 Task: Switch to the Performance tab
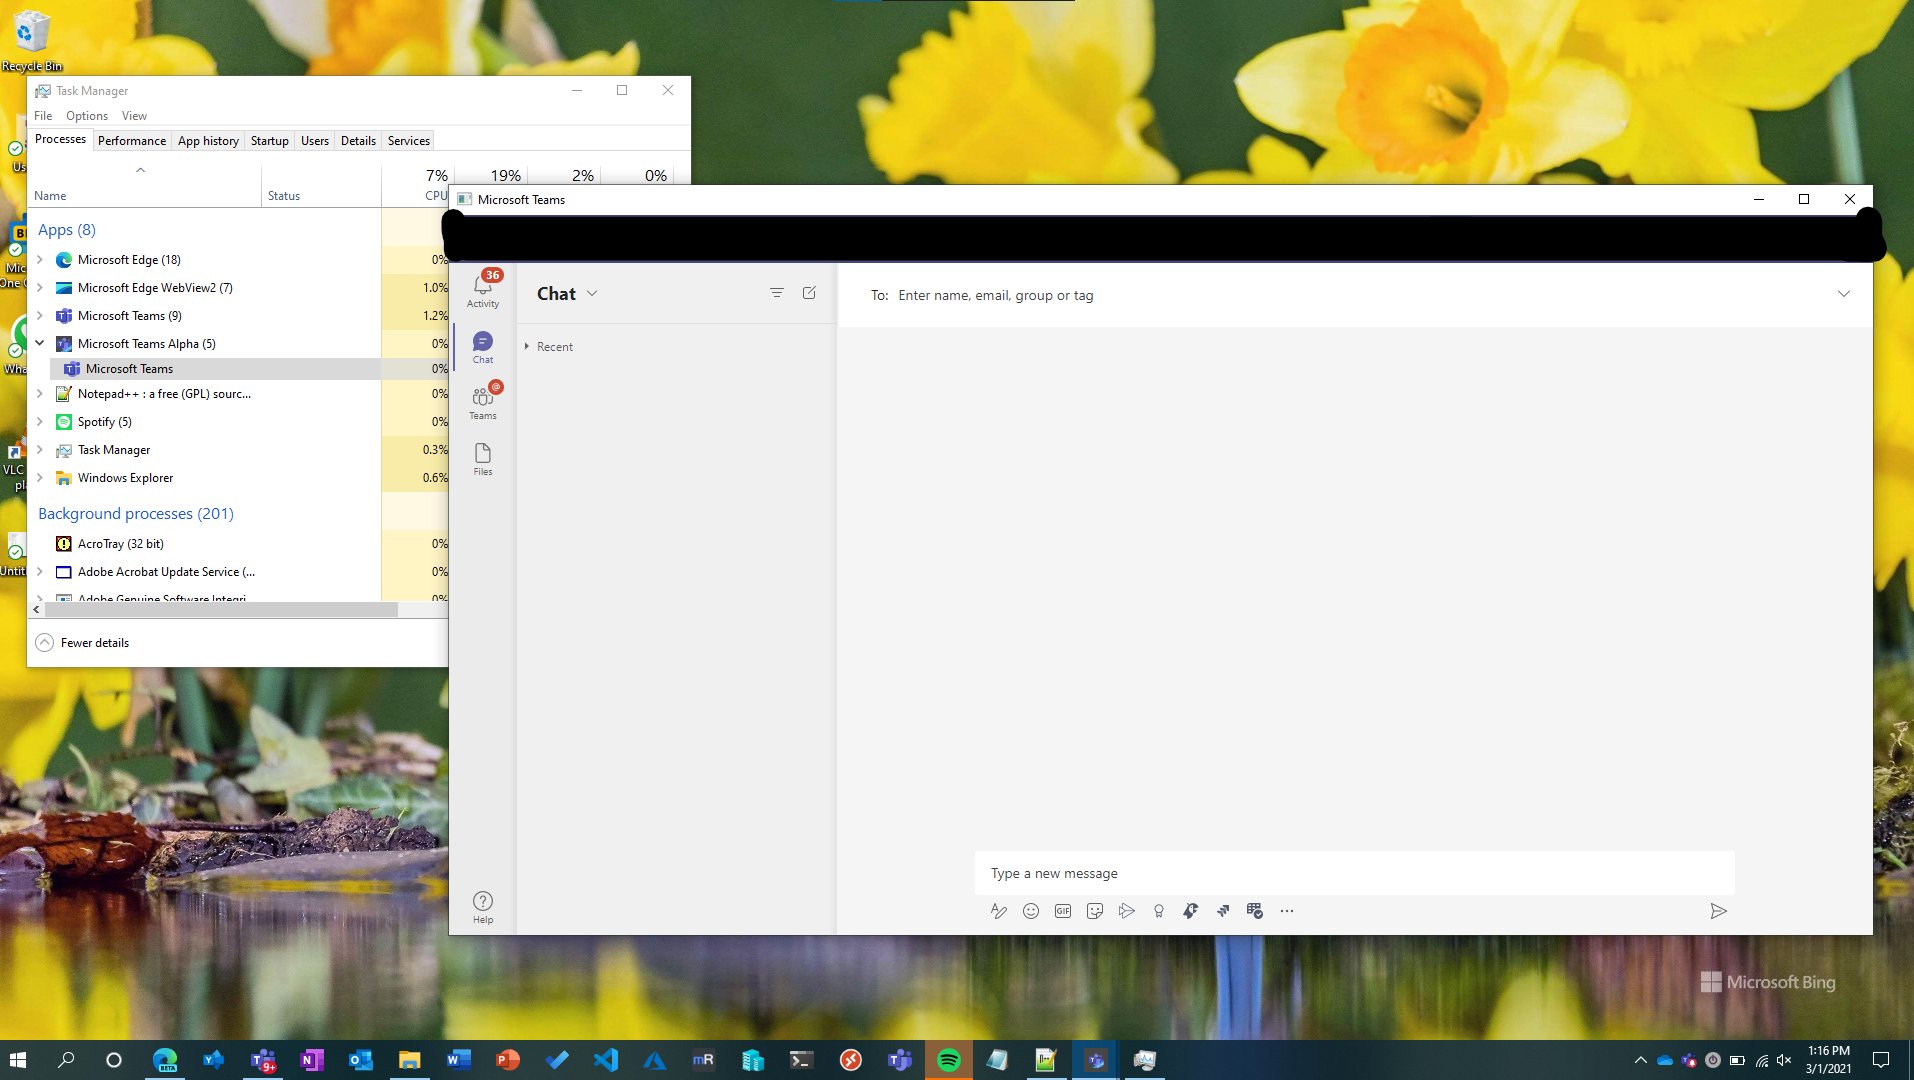pyautogui.click(x=132, y=141)
